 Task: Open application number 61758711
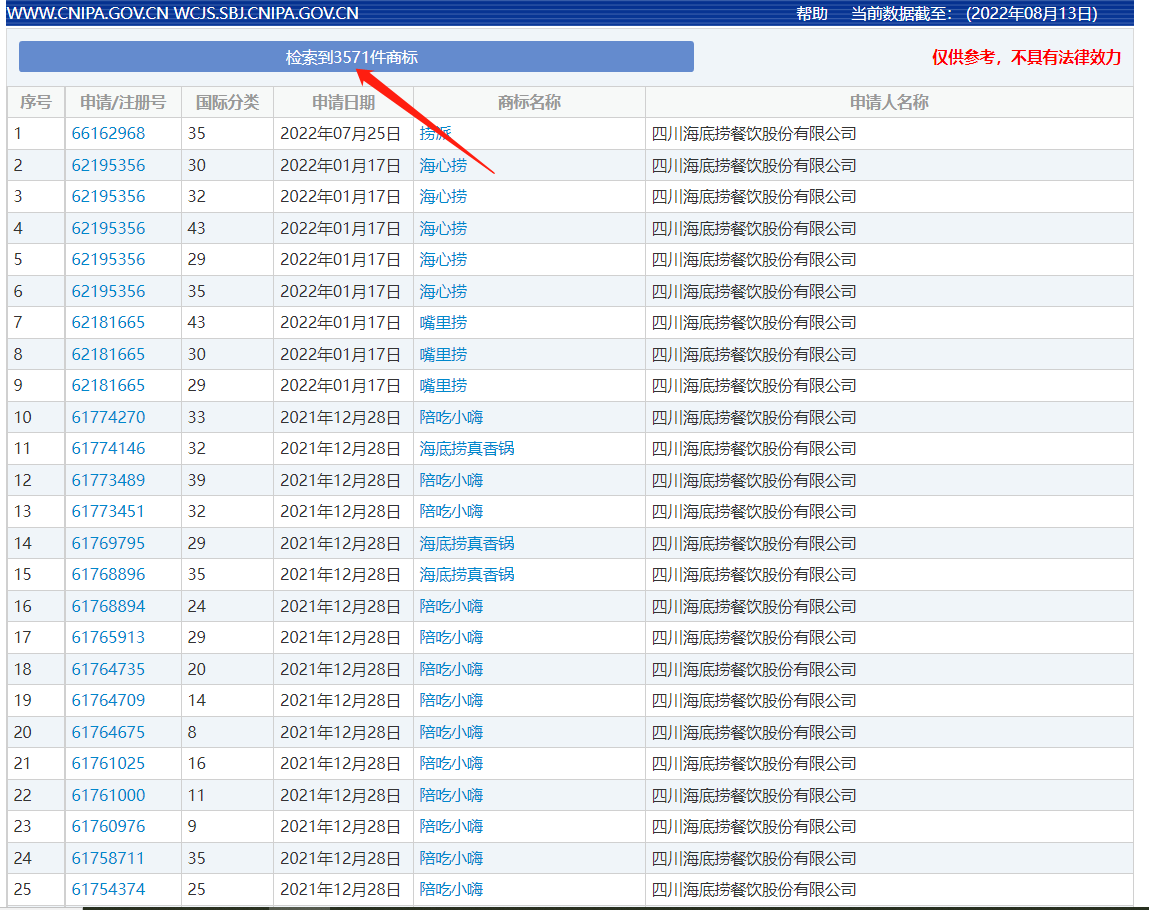(108, 858)
